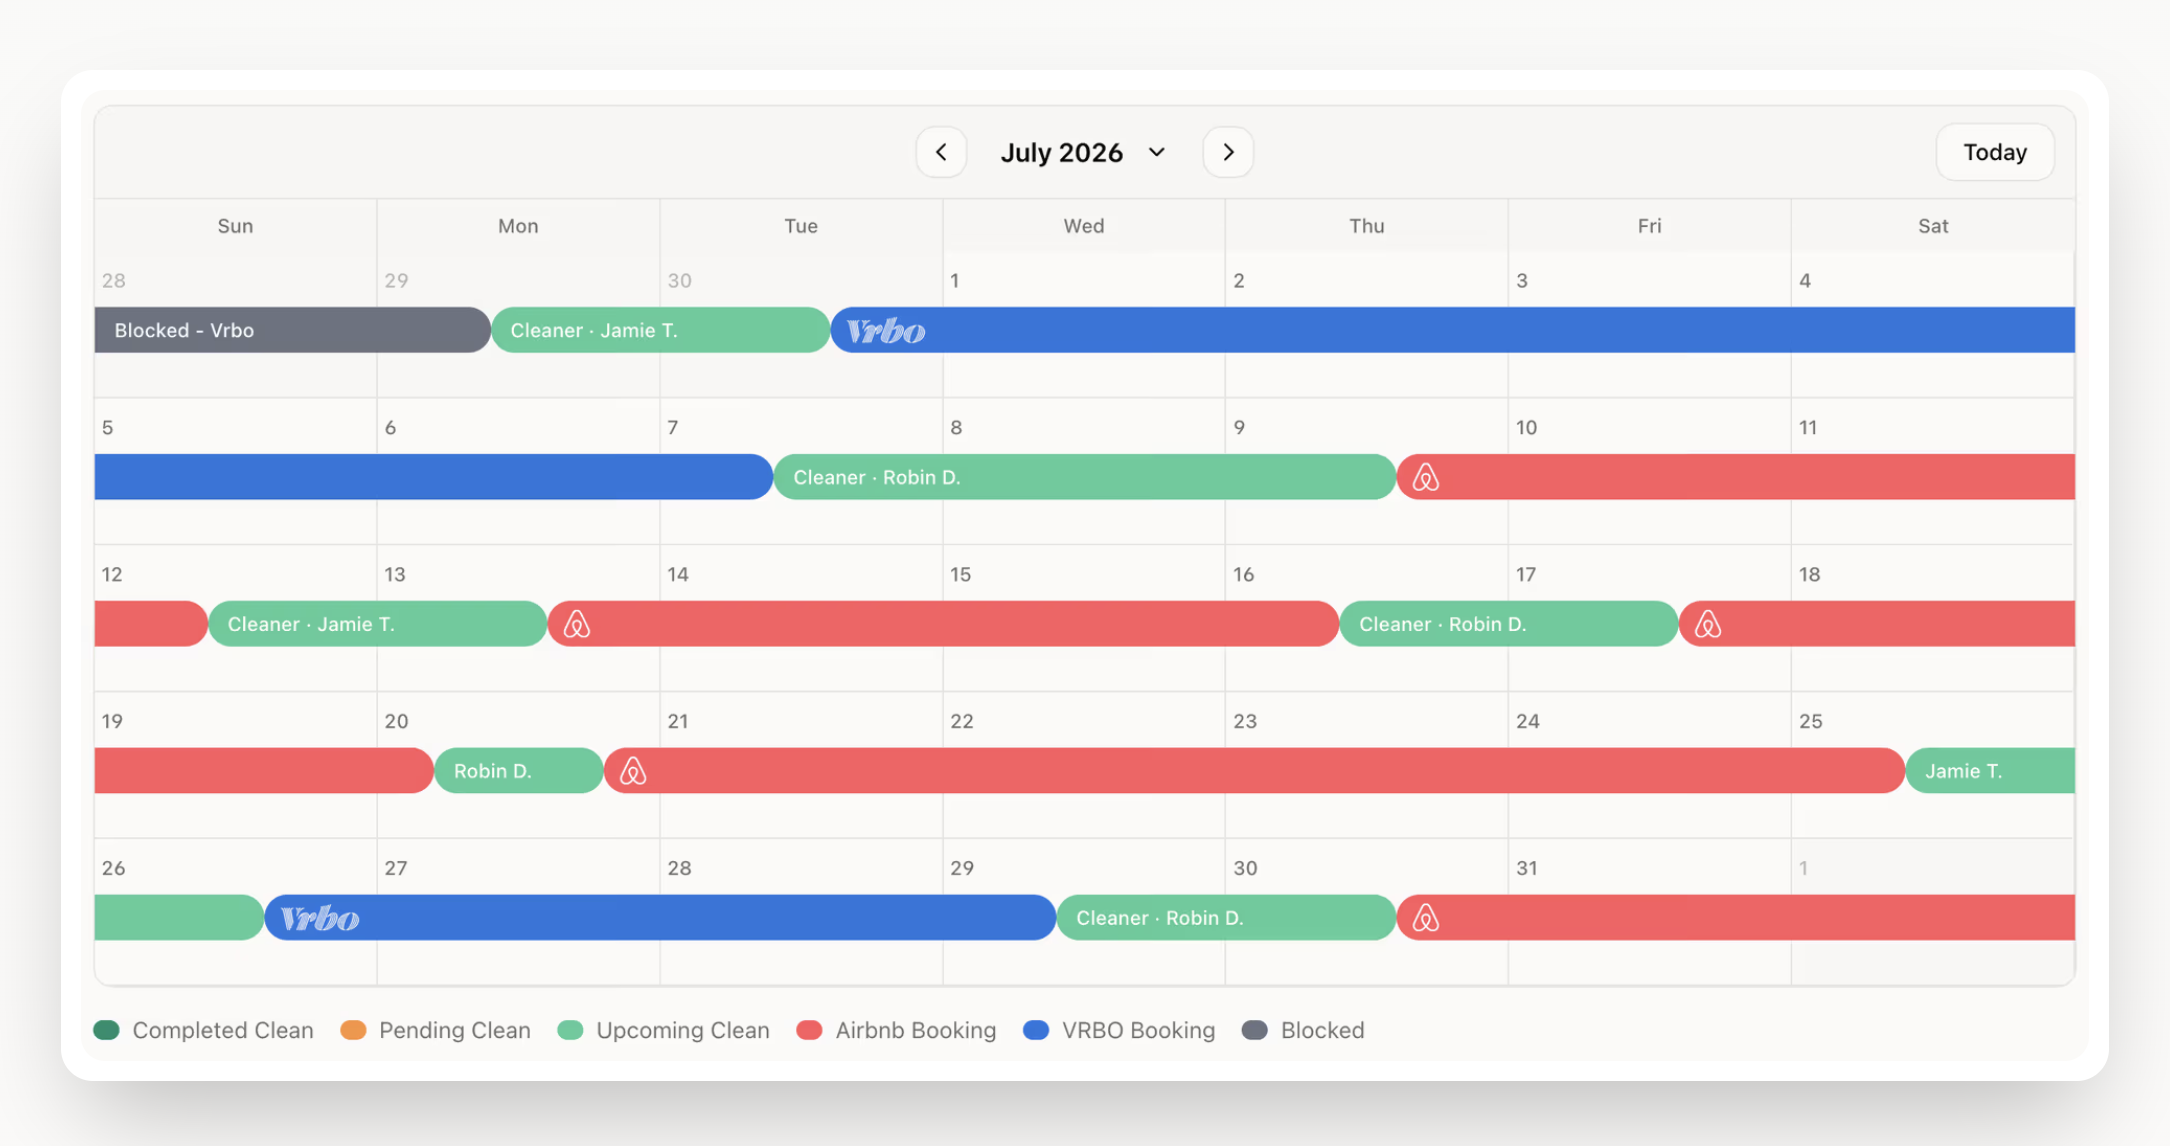Jump to the current date with Today button
This screenshot has height=1146, width=2170.
1994,152
